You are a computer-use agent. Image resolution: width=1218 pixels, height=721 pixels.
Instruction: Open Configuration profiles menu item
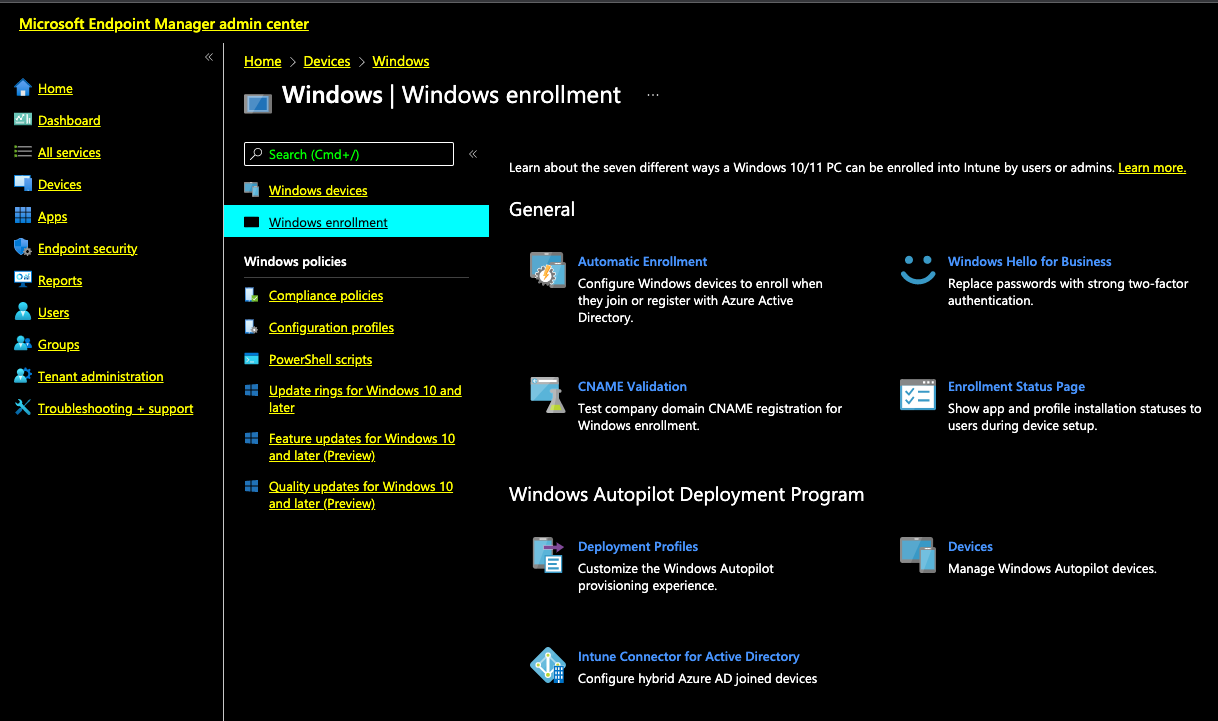pyautogui.click(x=331, y=327)
